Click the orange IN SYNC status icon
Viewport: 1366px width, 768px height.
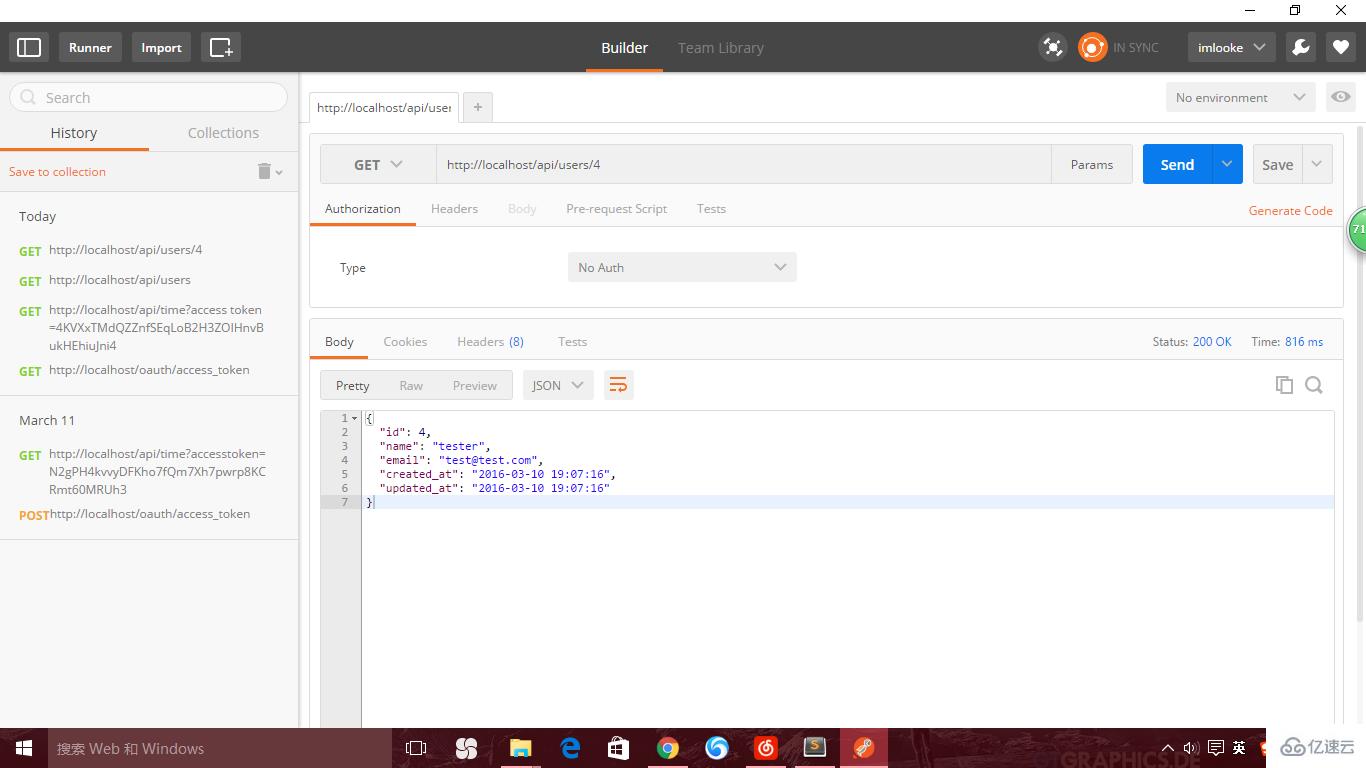point(1092,47)
